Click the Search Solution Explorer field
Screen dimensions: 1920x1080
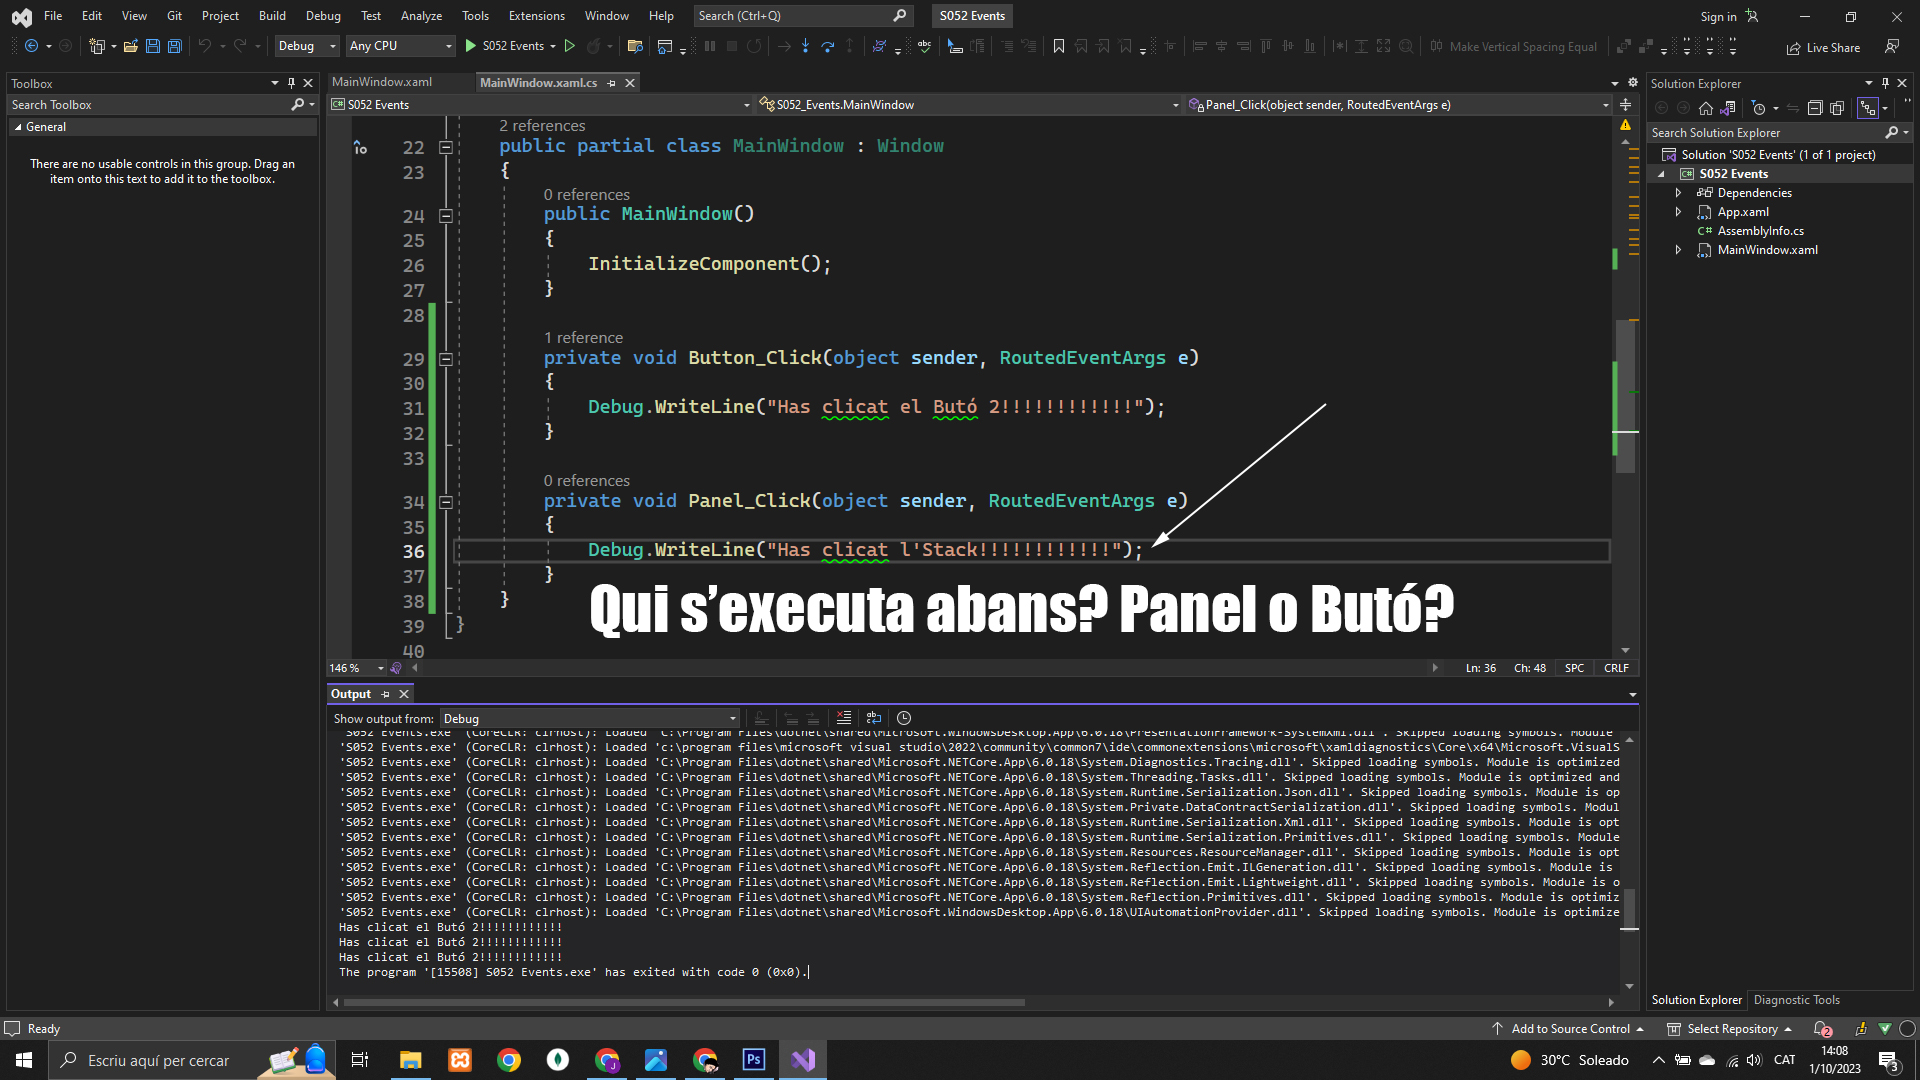pos(1765,132)
